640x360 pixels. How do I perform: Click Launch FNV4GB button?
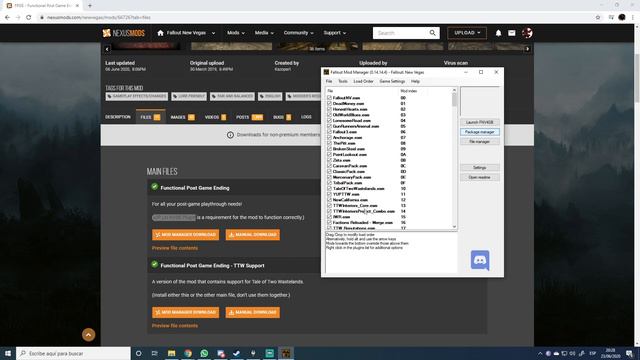click(x=480, y=122)
